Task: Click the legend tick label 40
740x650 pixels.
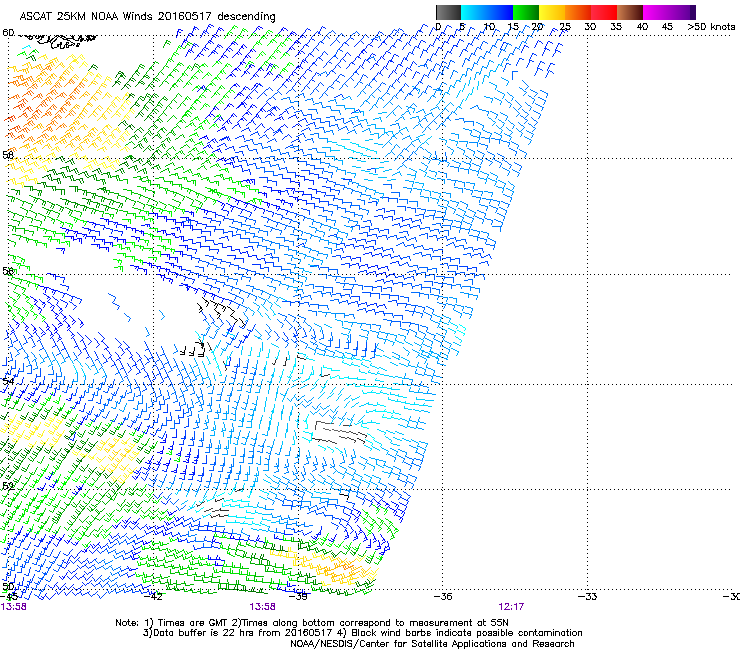Action: pos(642,26)
